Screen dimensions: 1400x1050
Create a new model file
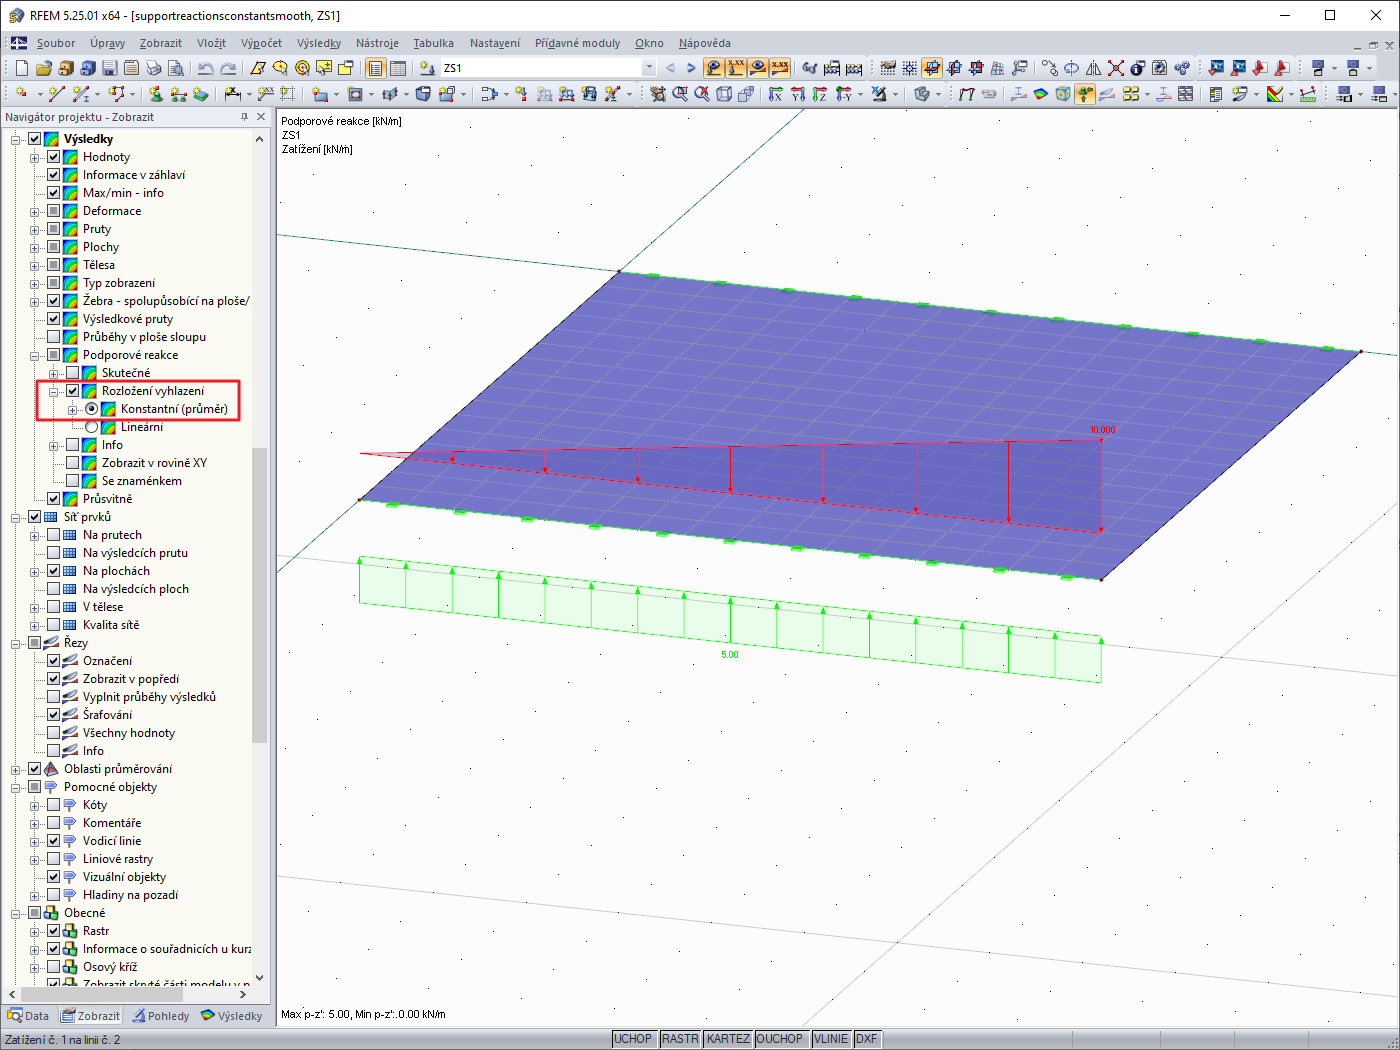click(x=21, y=68)
